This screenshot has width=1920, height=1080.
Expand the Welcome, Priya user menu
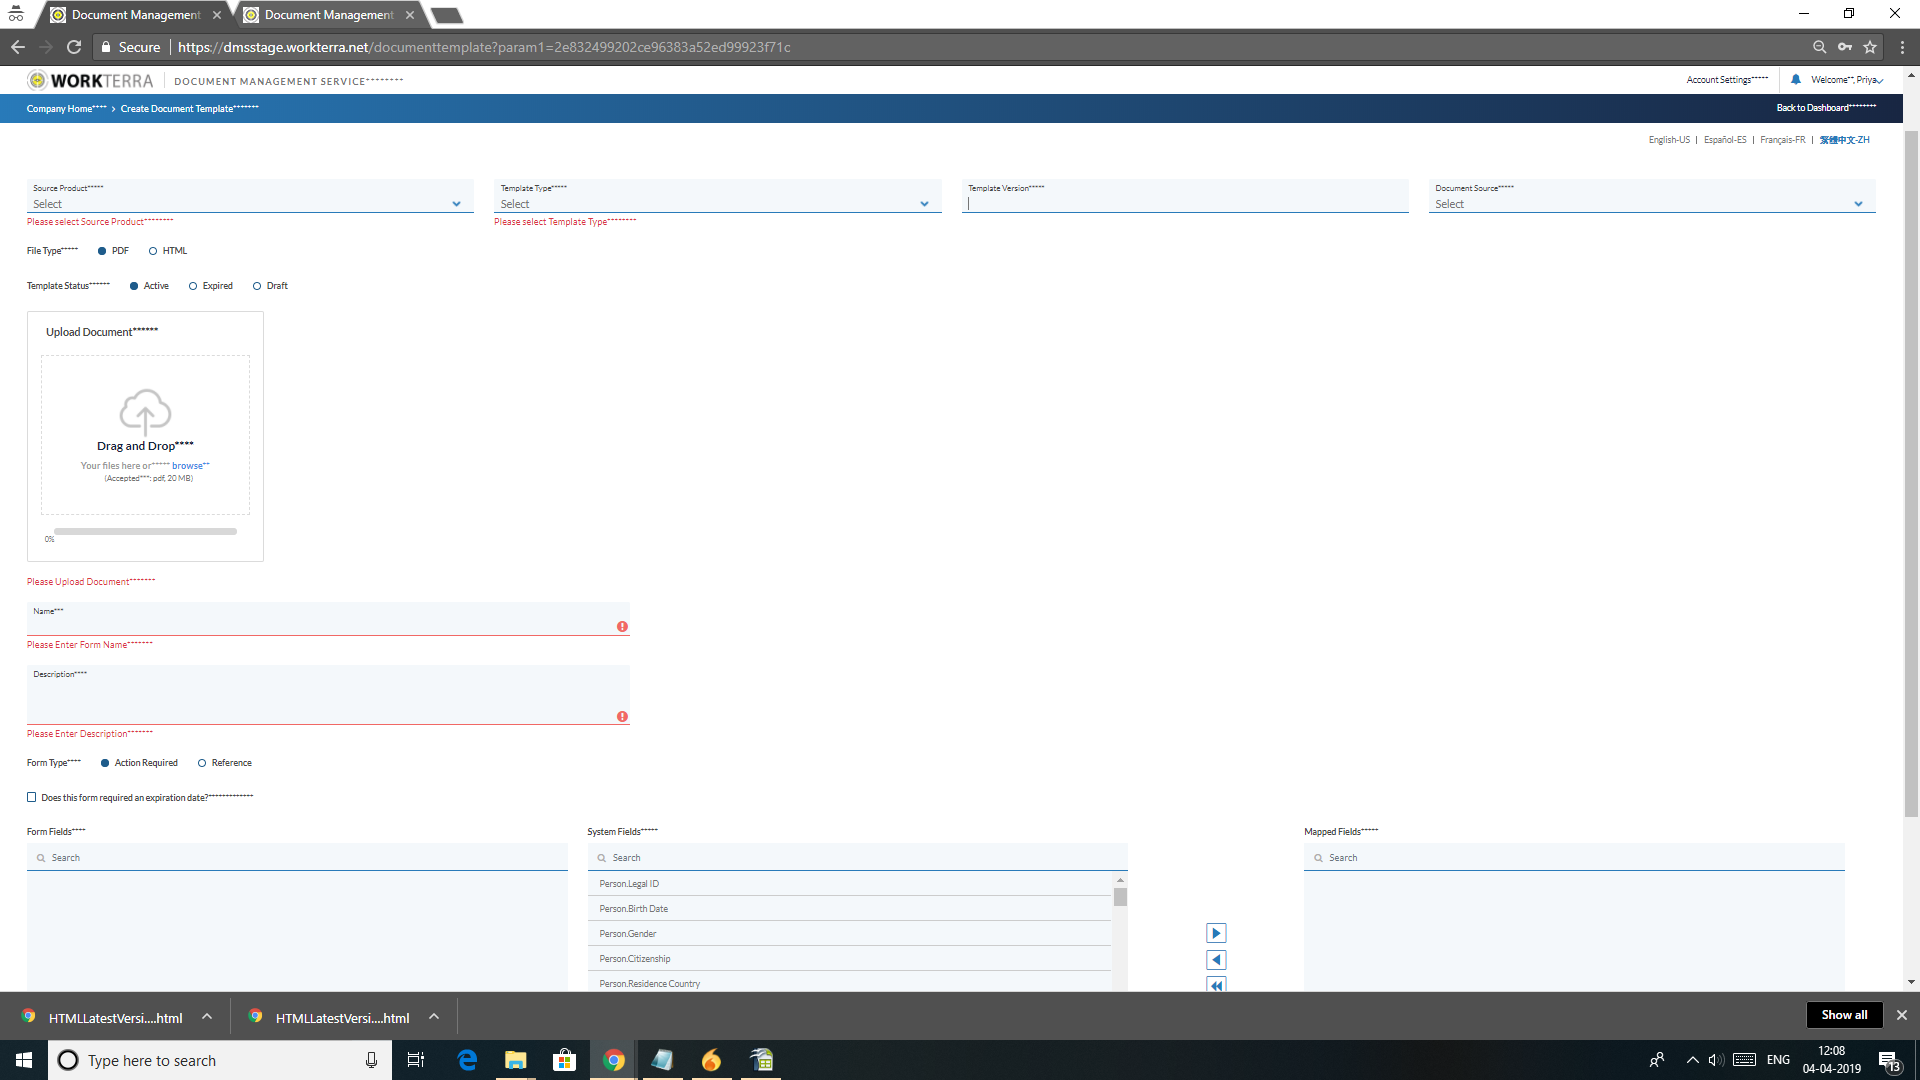(1845, 80)
